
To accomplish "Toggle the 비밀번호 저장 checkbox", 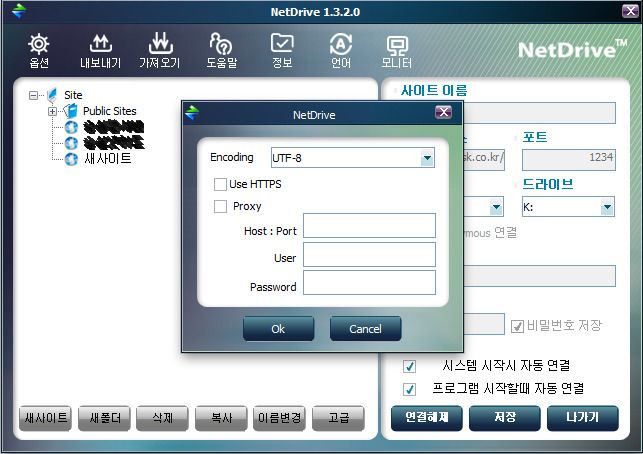I will 517,326.
